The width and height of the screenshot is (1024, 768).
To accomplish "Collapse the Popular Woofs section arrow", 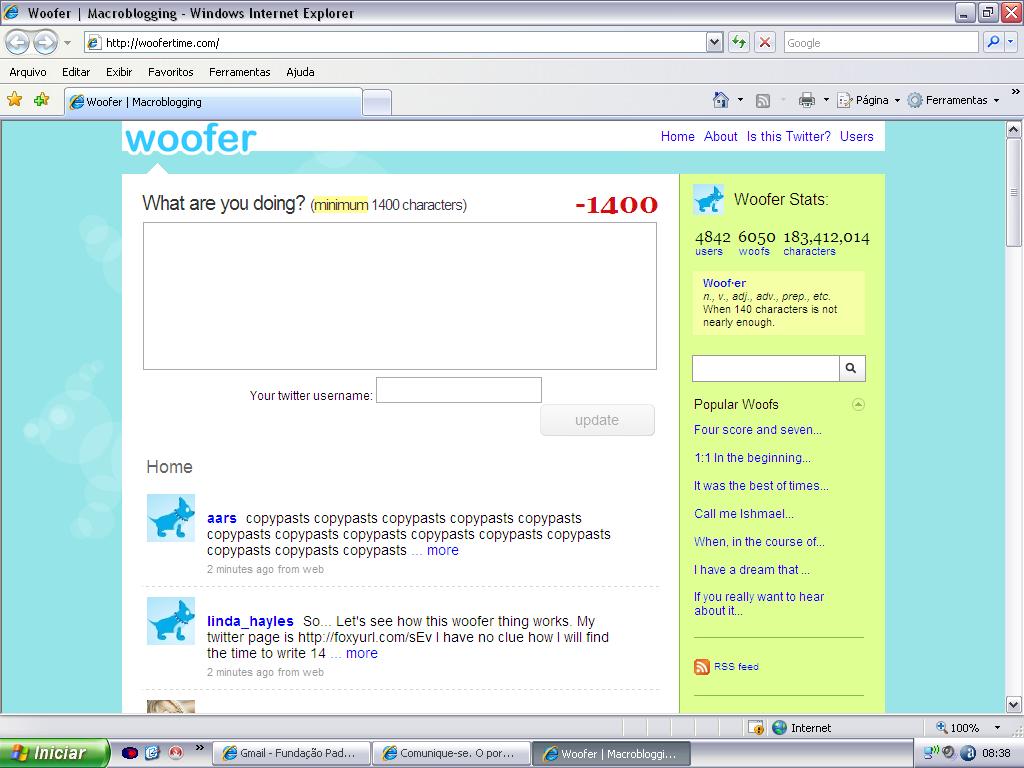I will click(x=858, y=405).
